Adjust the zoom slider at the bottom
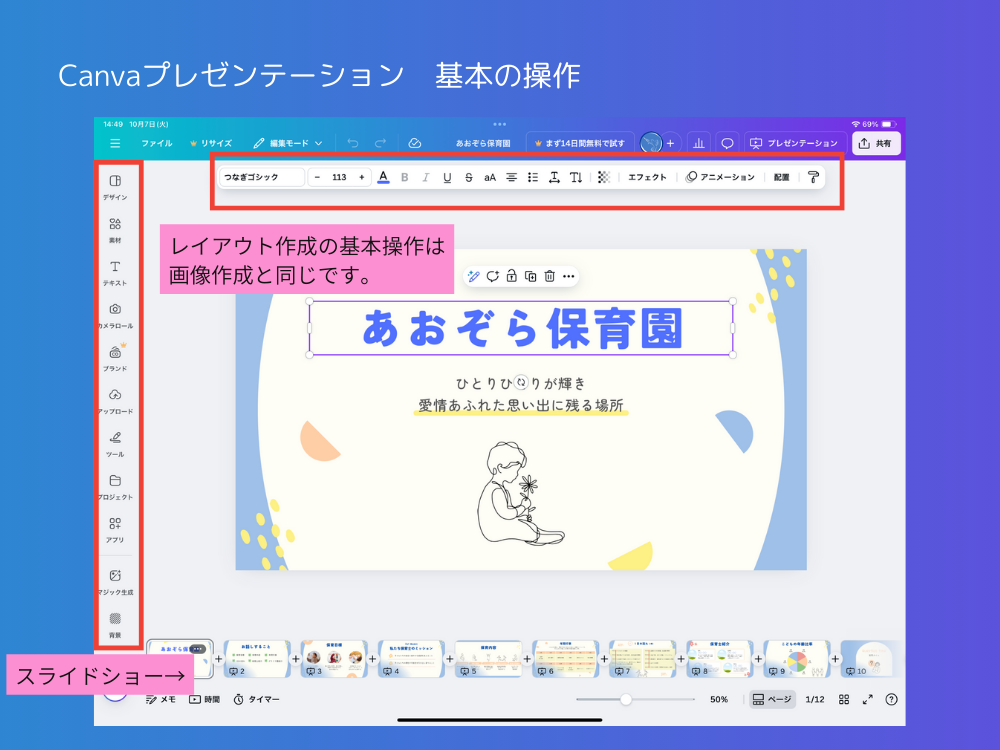The width and height of the screenshot is (1000, 750). coord(625,699)
